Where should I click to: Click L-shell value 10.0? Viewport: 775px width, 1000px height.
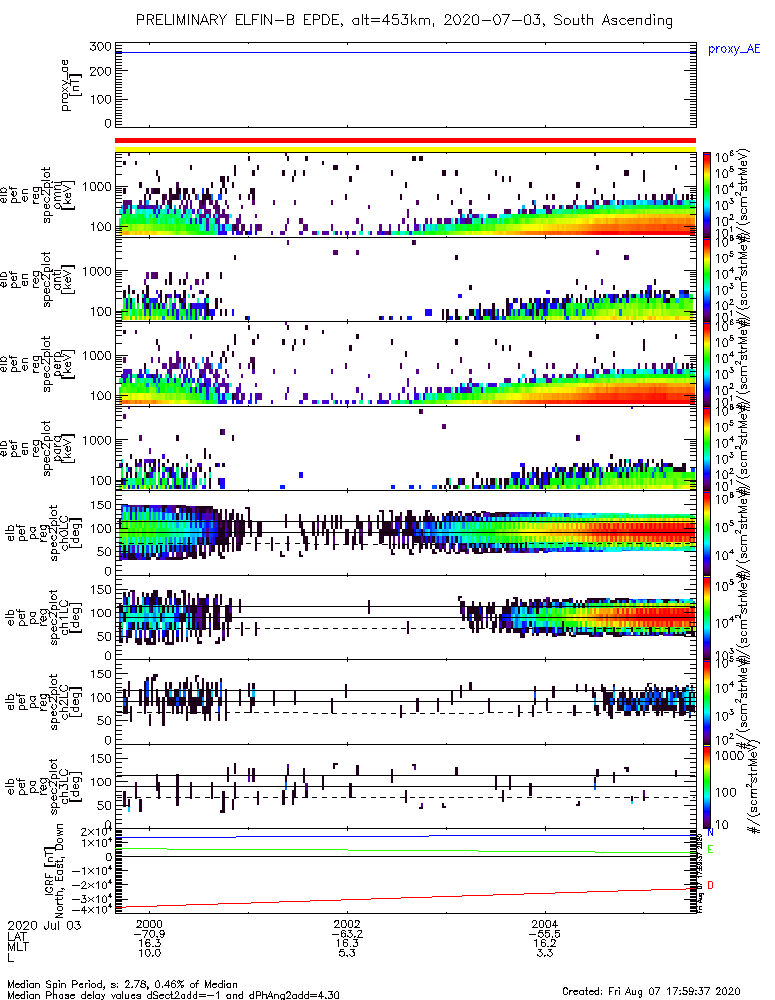[x=150, y=953]
